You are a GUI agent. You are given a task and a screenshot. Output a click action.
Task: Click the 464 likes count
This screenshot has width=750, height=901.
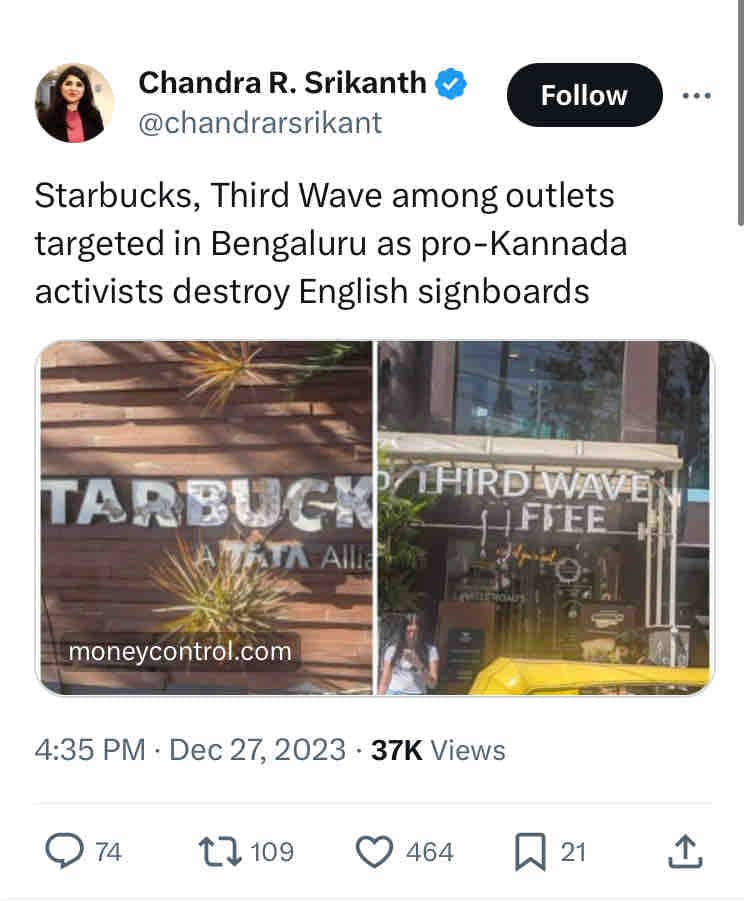pyautogui.click(x=430, y=852)
